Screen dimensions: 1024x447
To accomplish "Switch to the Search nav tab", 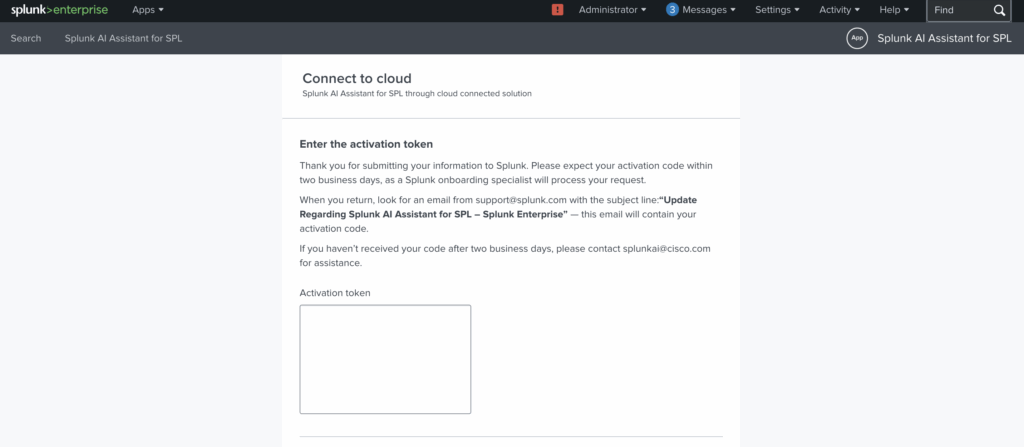I will pyautogui.click(x=26, y=38).
